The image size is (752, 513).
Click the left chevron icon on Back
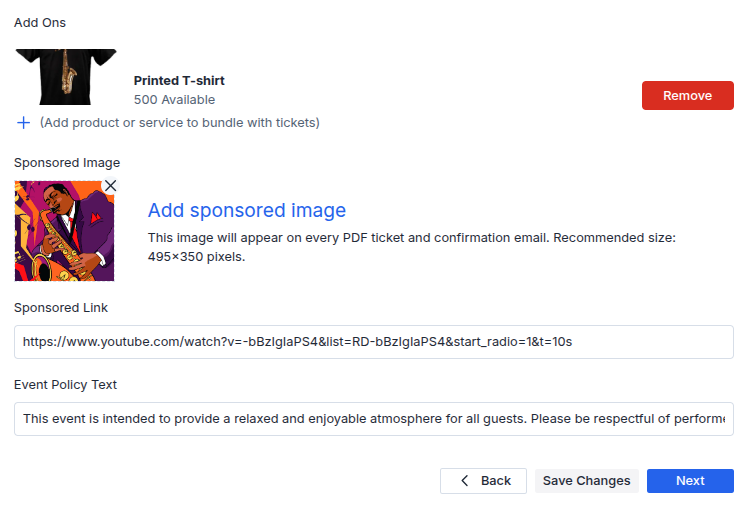pos(464,480)
